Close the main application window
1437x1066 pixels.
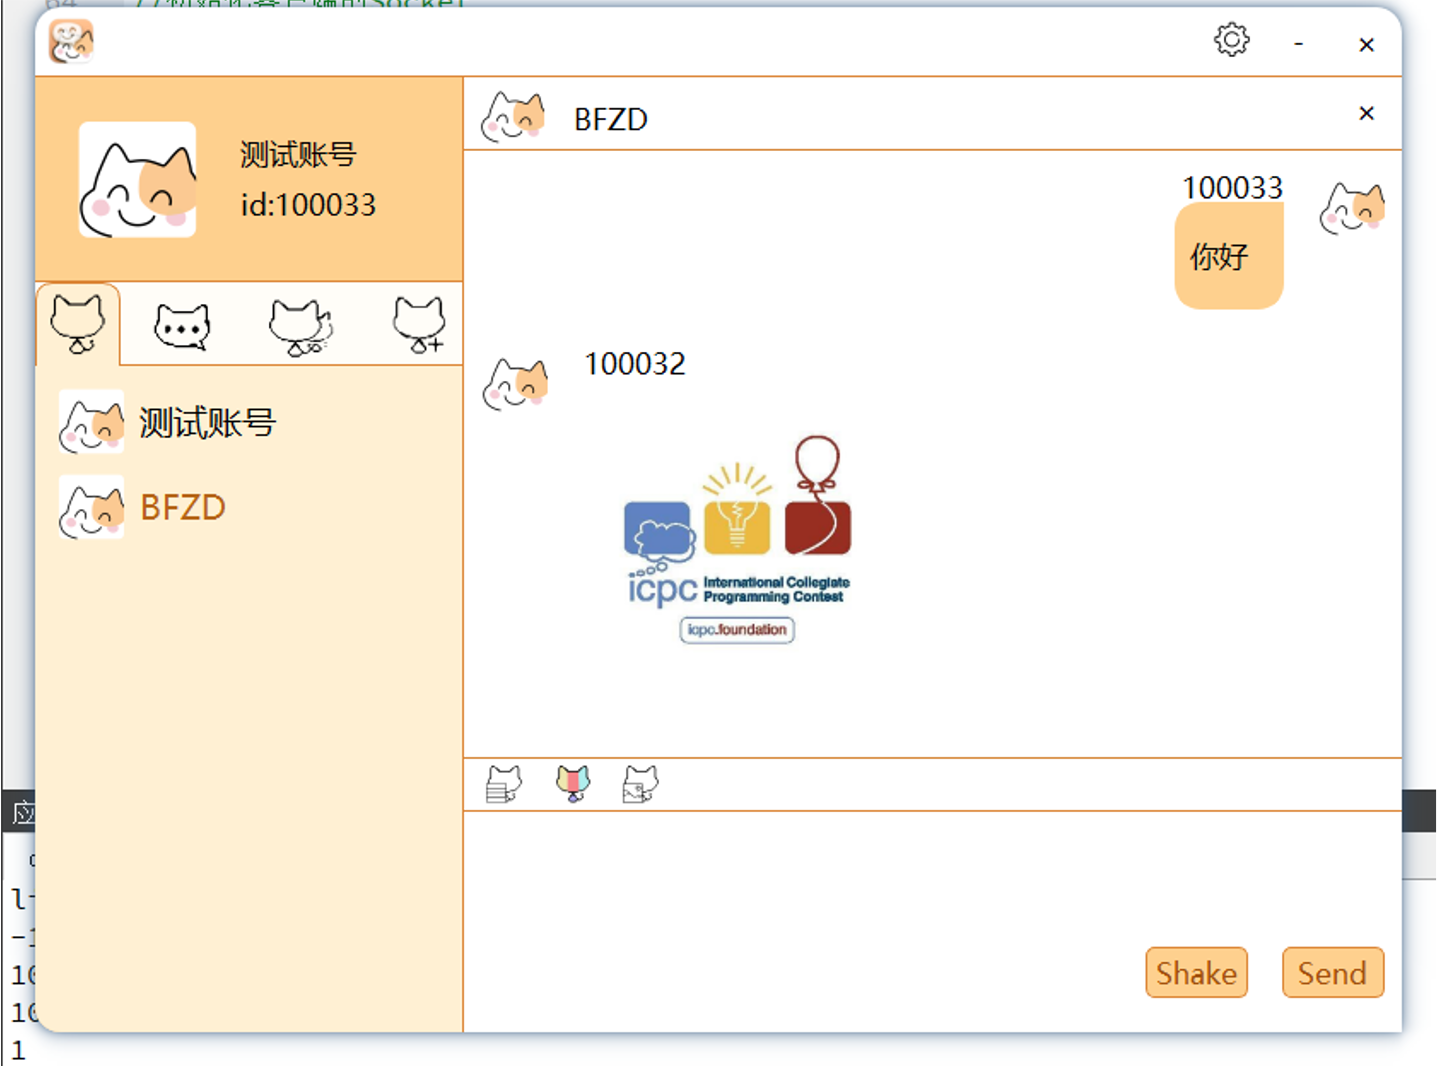pyautogui.click(x=1366, y=44)
